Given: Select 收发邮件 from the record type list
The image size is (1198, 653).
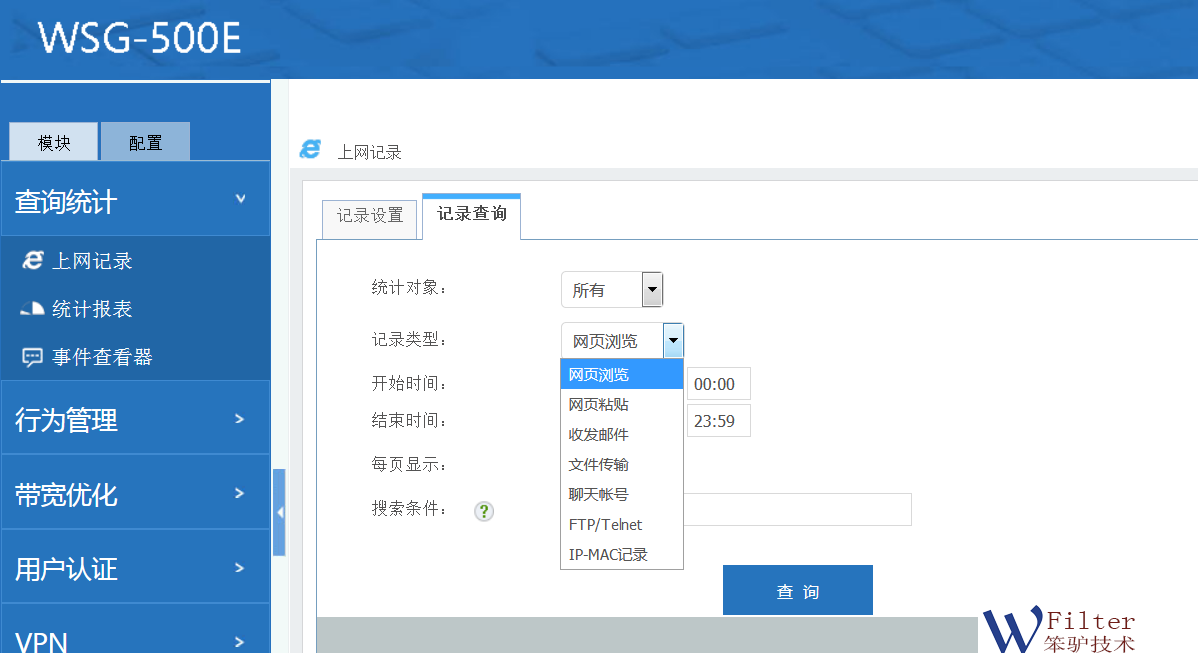Looking at the screenshot, I should pyautogui.click(x=599, y=435).
